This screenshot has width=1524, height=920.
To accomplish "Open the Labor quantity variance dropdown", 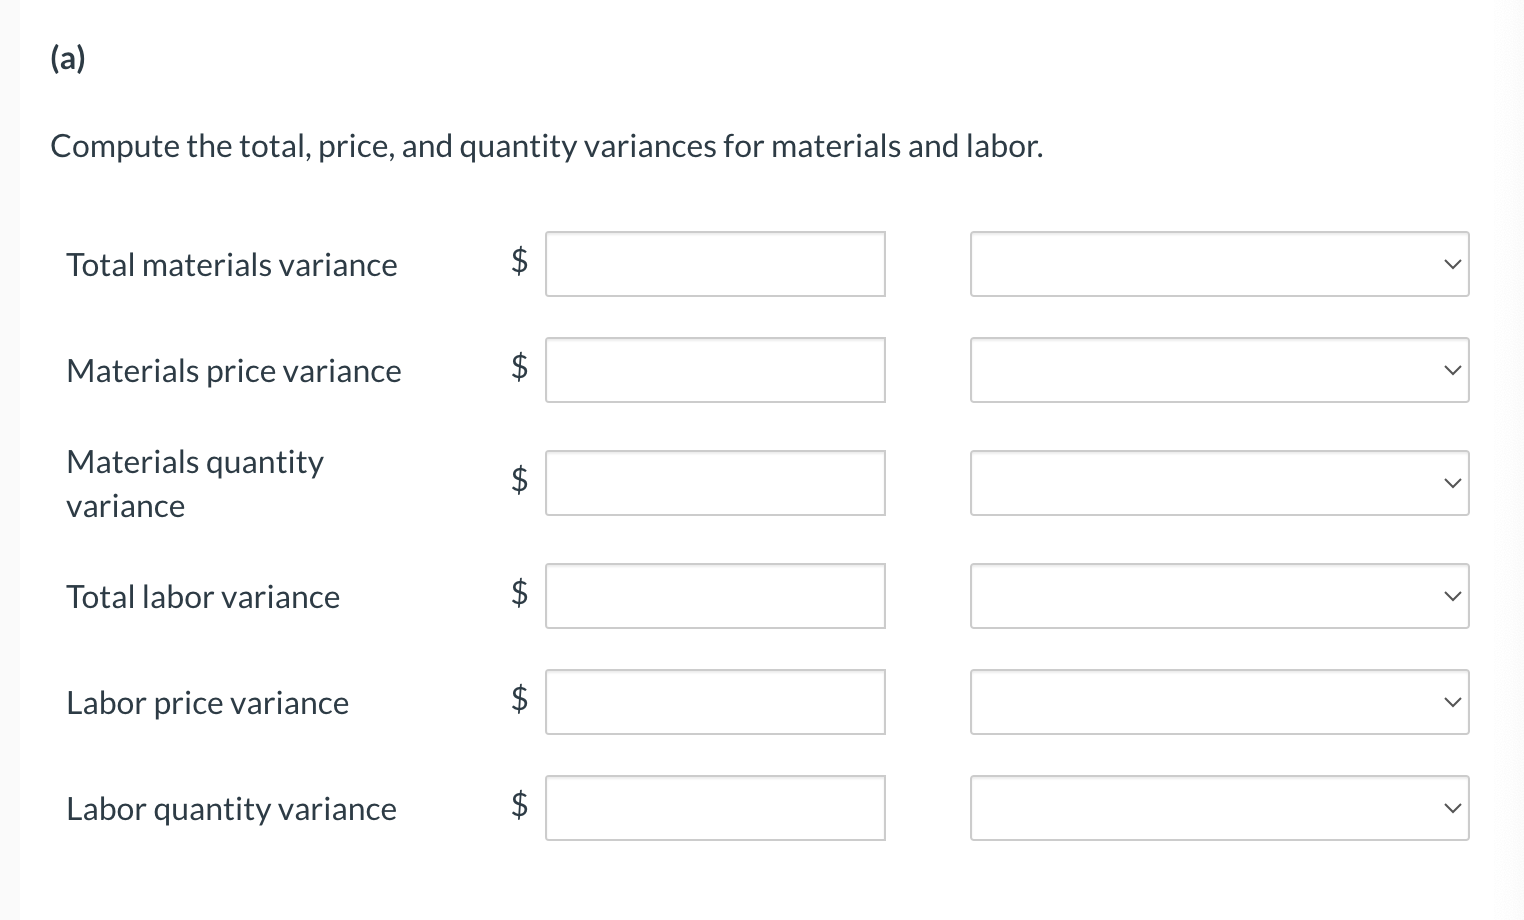I will [x=1218, y=808].
